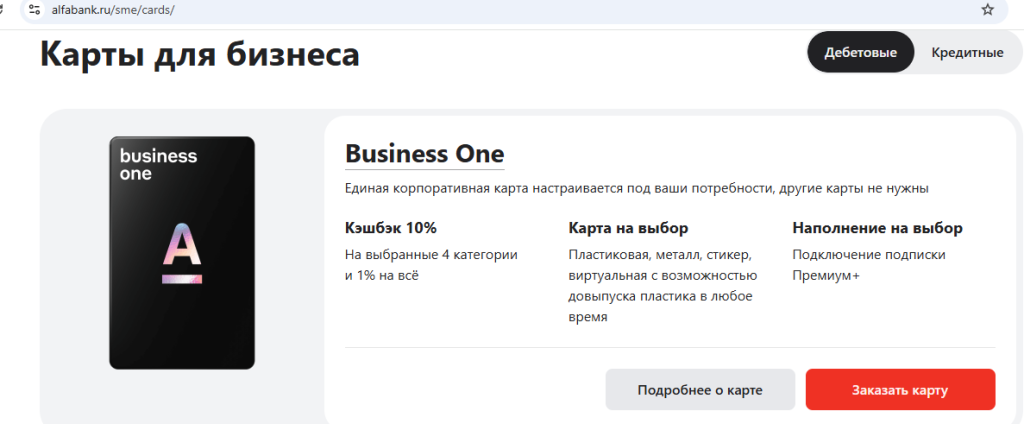
Task: Click the black Business One card image
Action: click(x=182, y=300)
